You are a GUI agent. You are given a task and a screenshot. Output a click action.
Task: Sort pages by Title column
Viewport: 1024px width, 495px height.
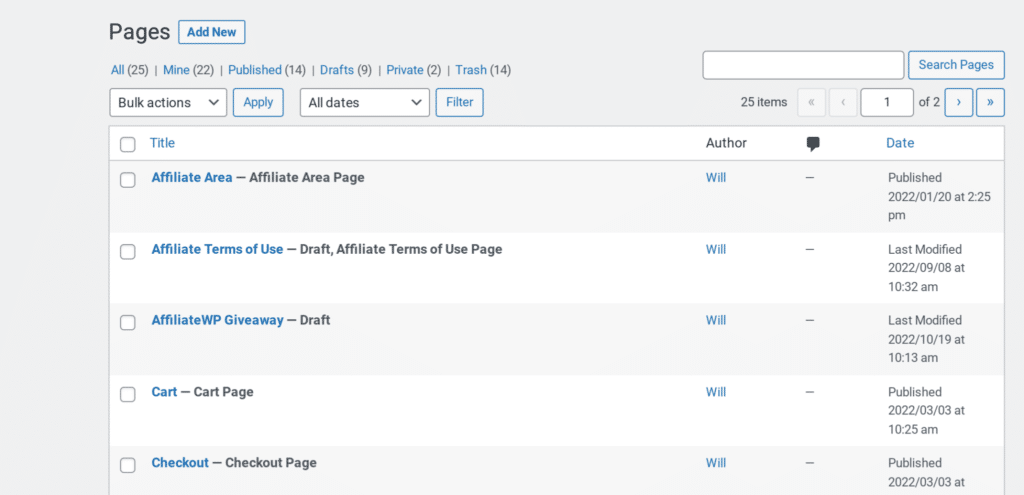click(163, 143)
